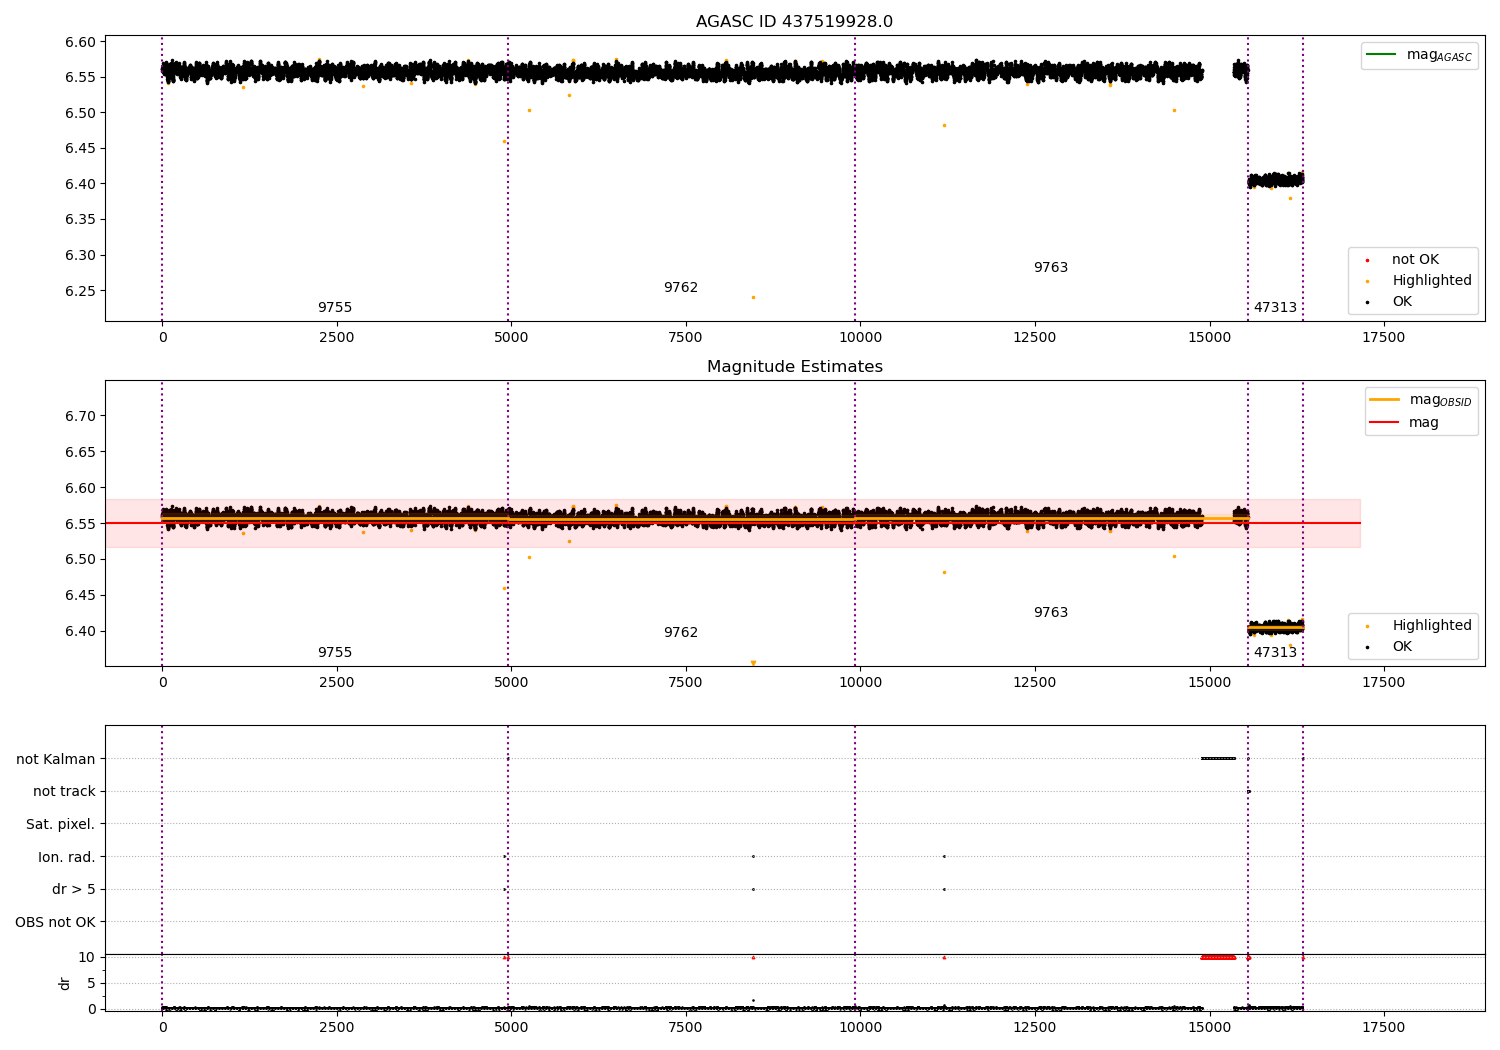The width and height of the screenshot is (1500, 1050).
Task: Click the red line swatch beside 'mag' in middle legend
Action: coord(1384,422)
